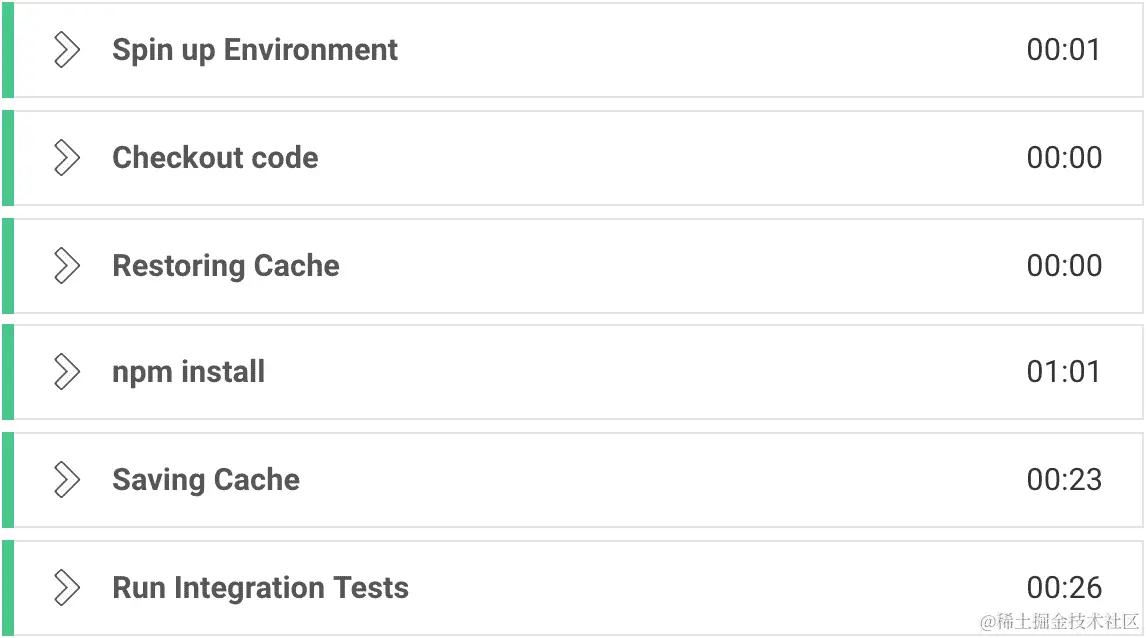Click the green status bar of npm install
The width and height of the screenshot is (1146, 638).
[x=7, y=372]
